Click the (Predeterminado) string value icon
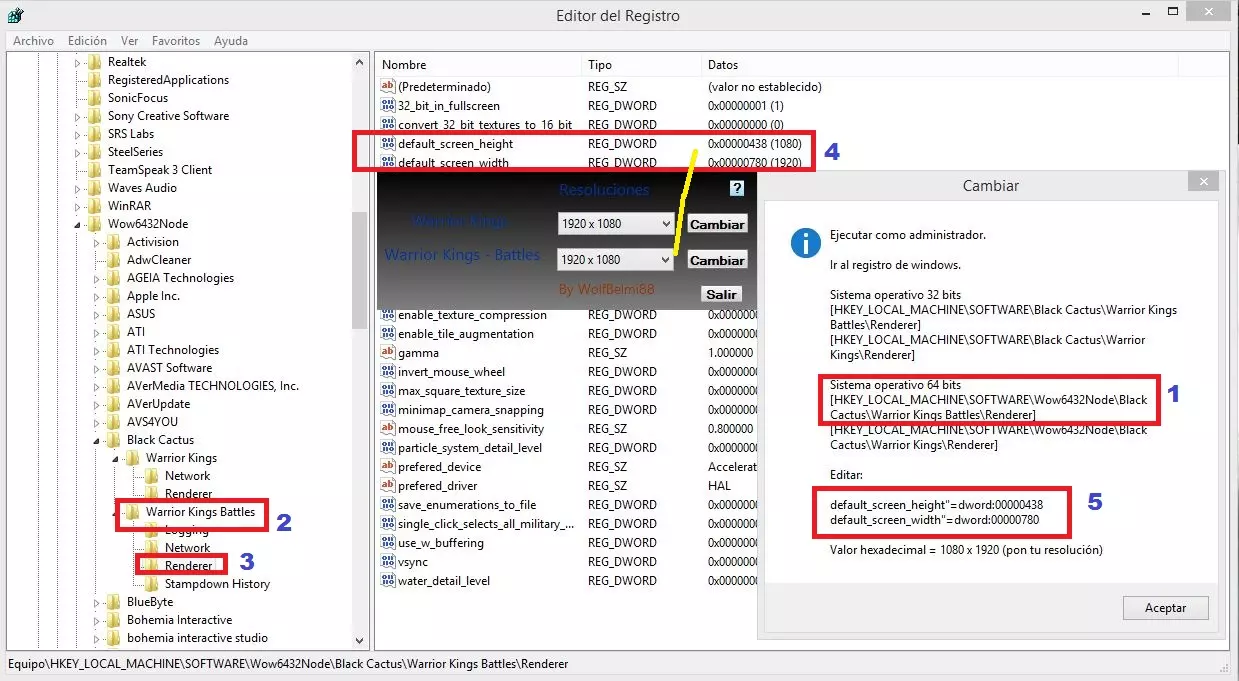The height and width of the screenshot is (681, 1239). tap(388, 87)
